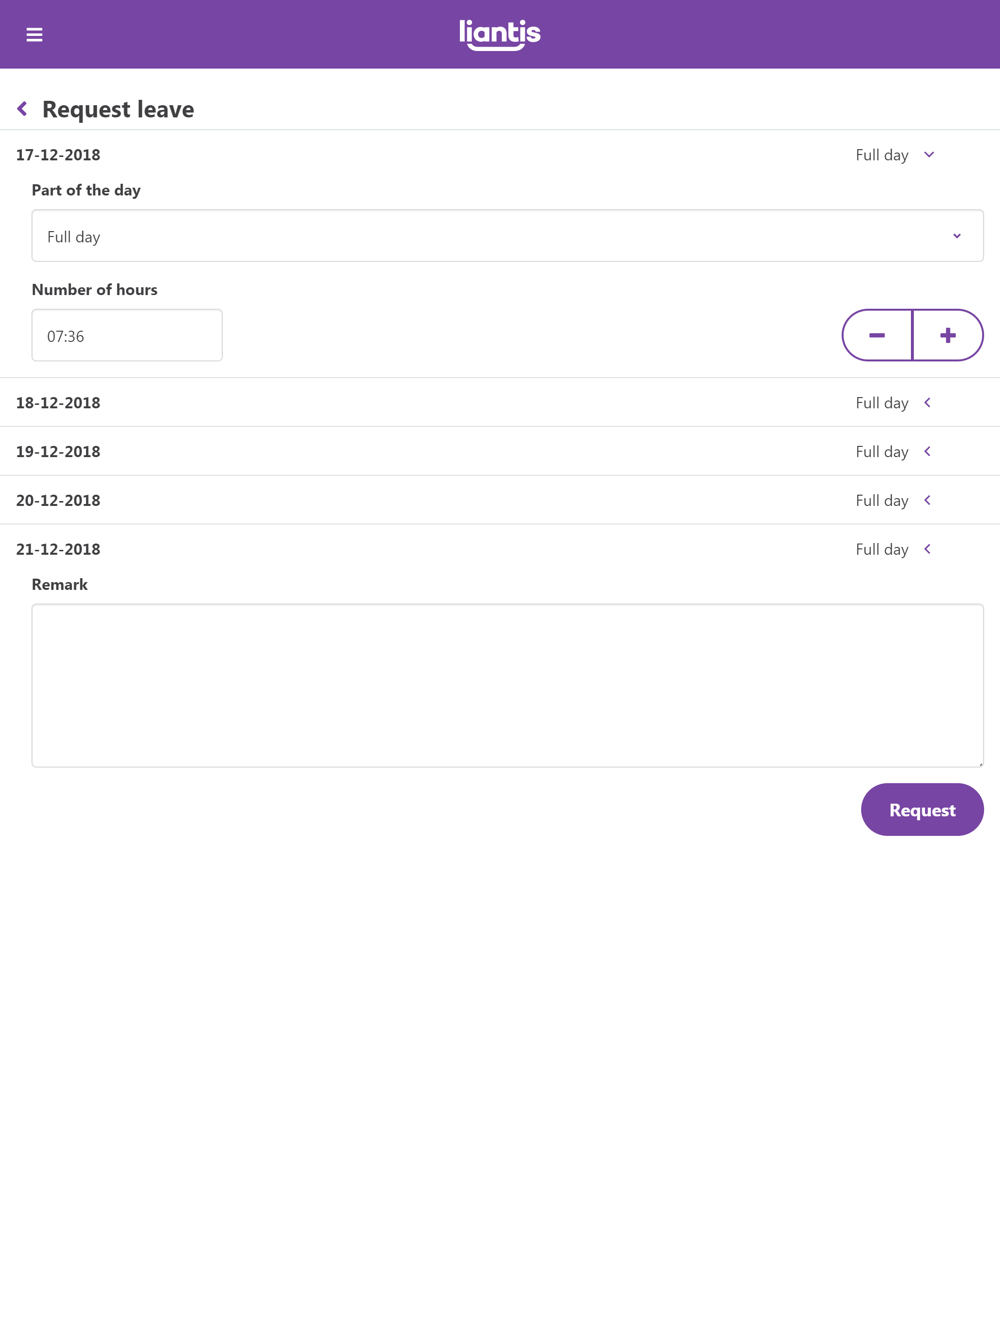Submit with the Request button
Image resolution: width=1000 pixels, height=1334 pixels.
922,810
